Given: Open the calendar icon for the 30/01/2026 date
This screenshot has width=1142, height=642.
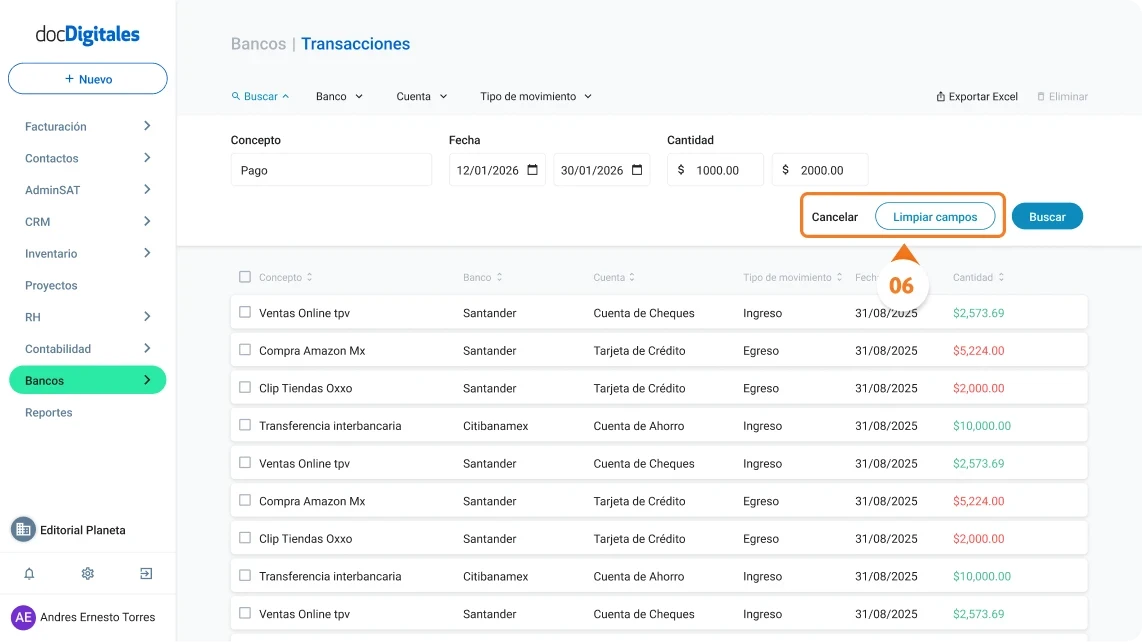Looking at the screenshot, I should tap(635, 169).
